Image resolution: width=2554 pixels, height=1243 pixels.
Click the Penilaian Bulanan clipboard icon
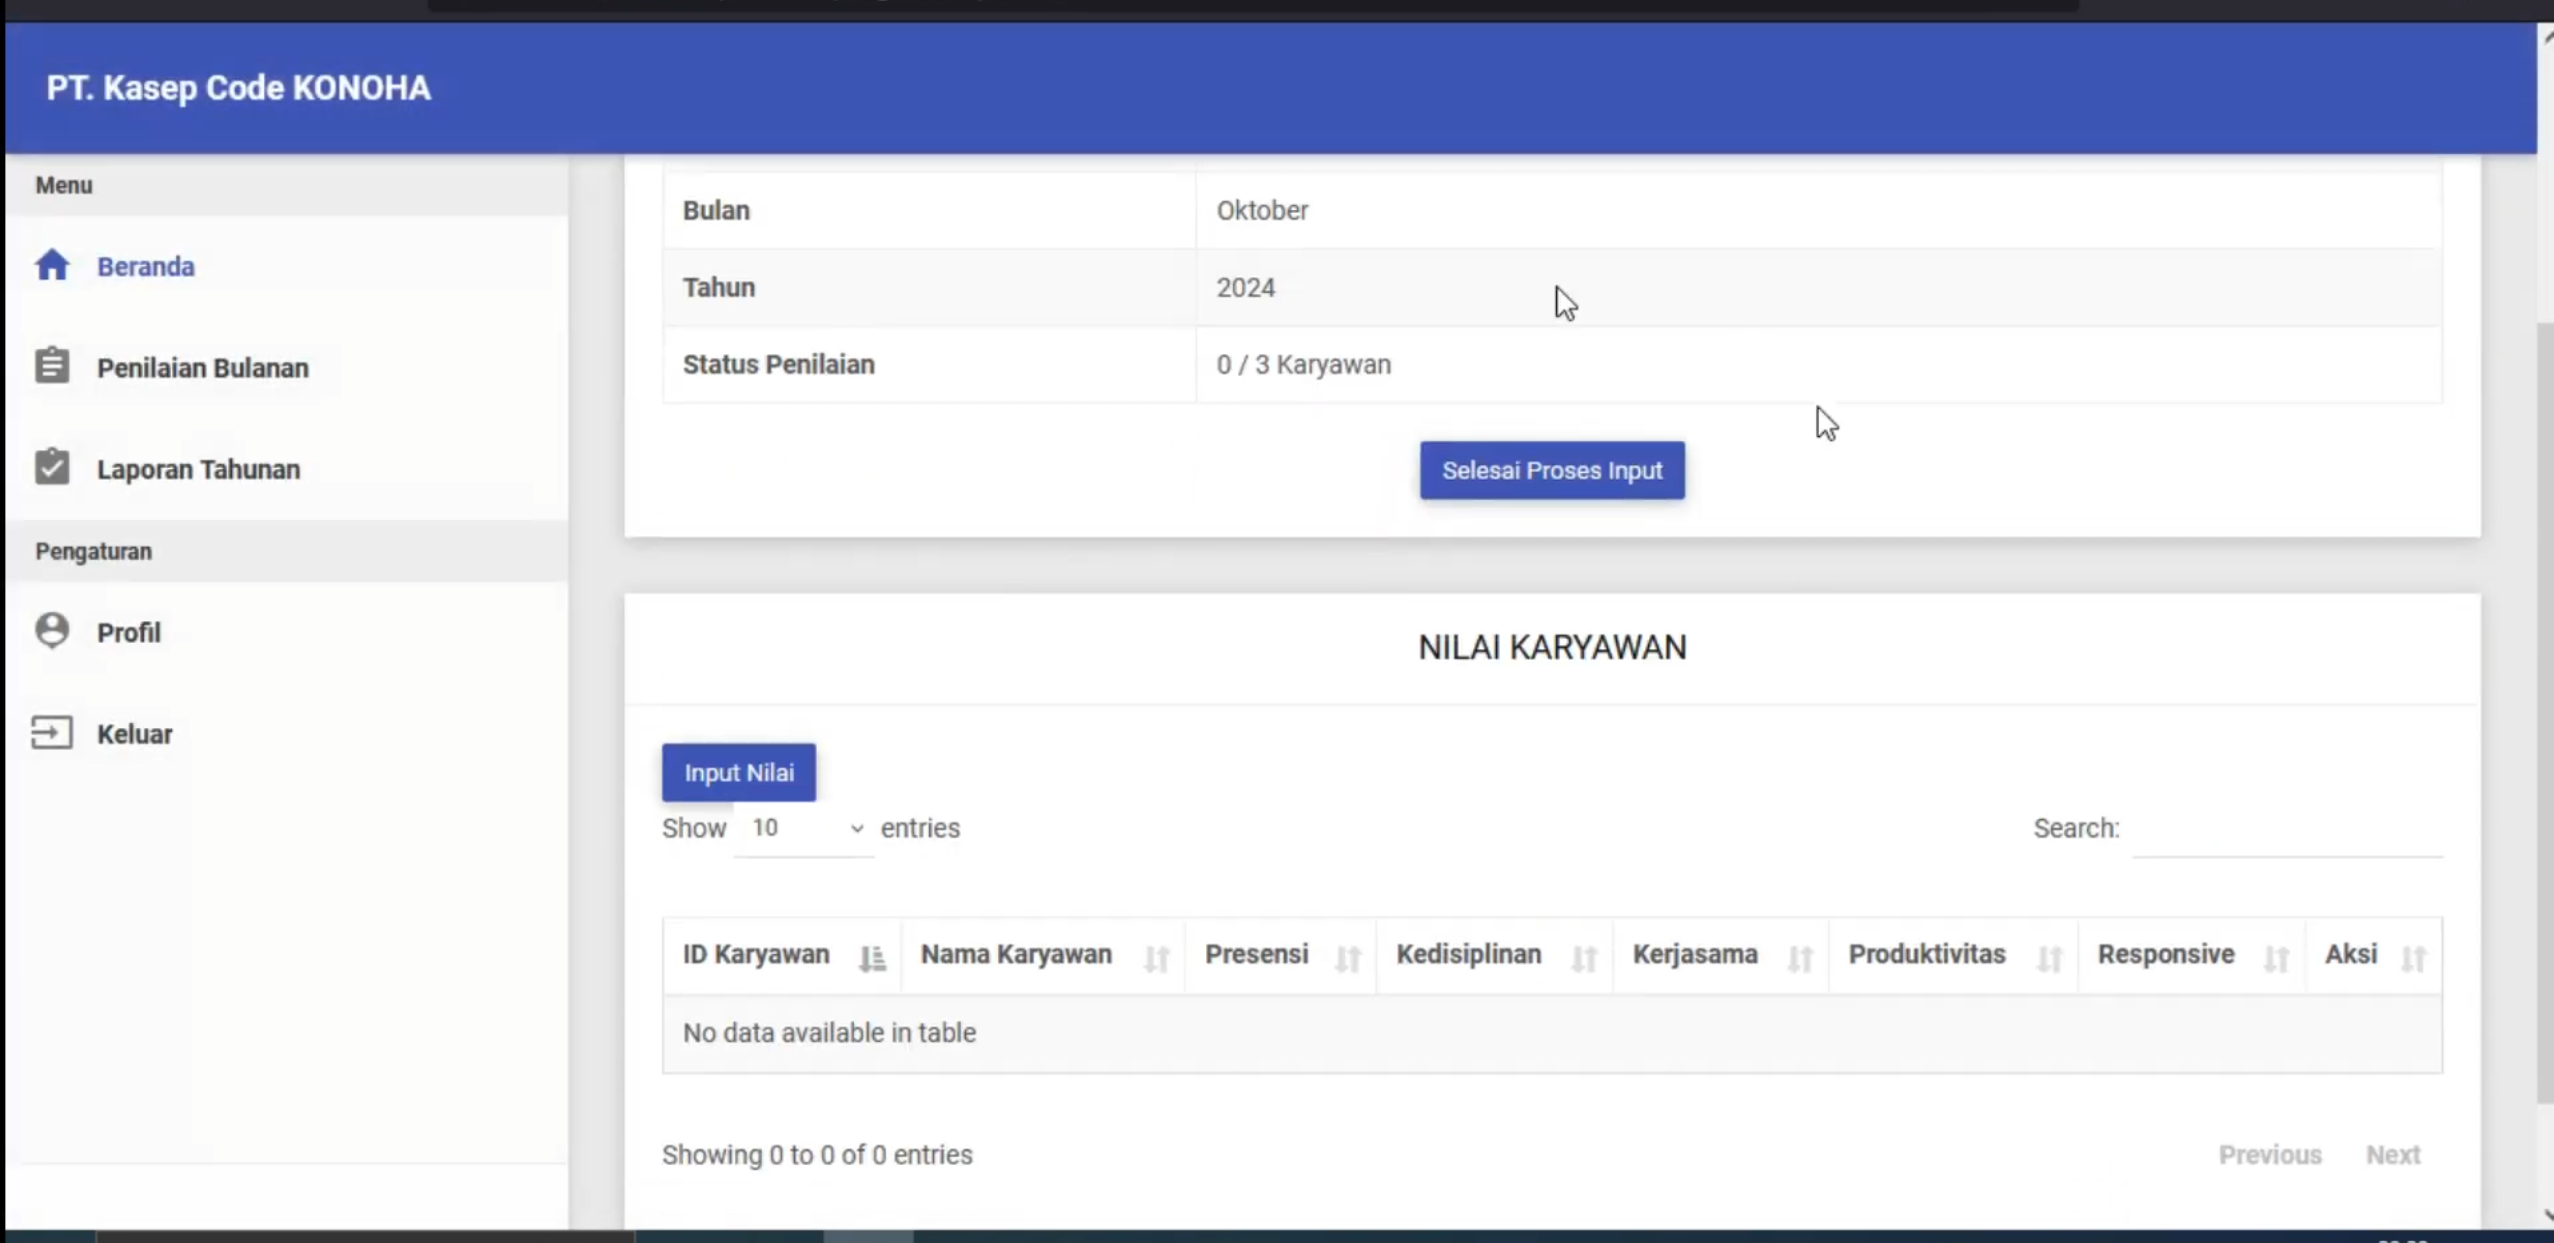click(52, 366)
